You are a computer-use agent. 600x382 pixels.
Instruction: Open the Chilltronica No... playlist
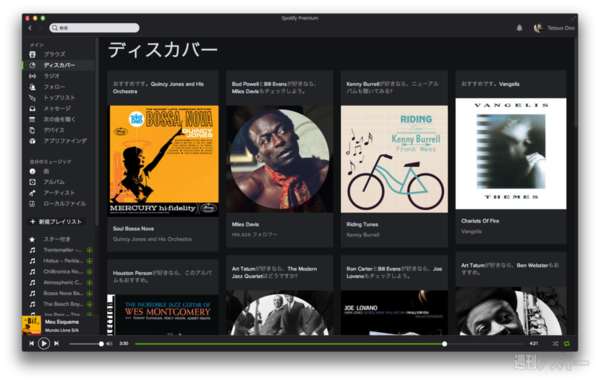(x=63, y=271)
